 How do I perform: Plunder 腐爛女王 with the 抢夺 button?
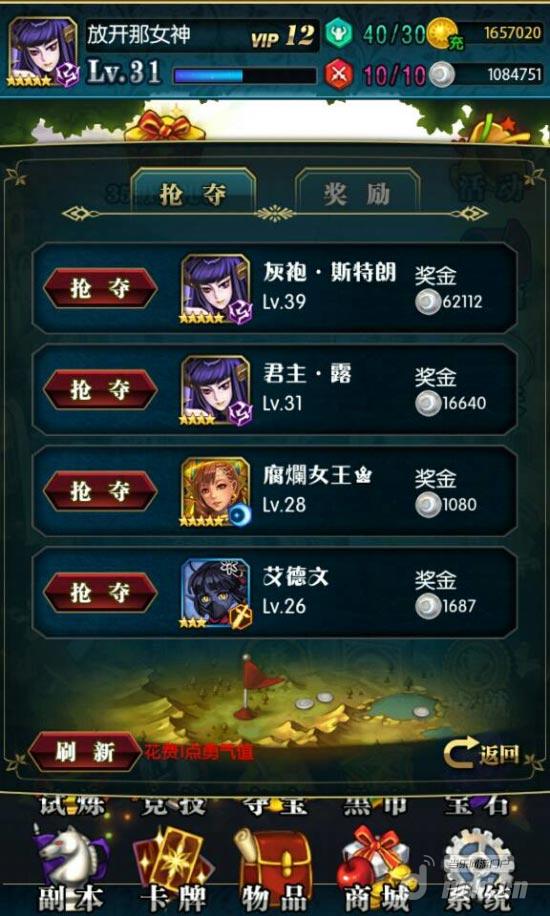click(101, 491)
